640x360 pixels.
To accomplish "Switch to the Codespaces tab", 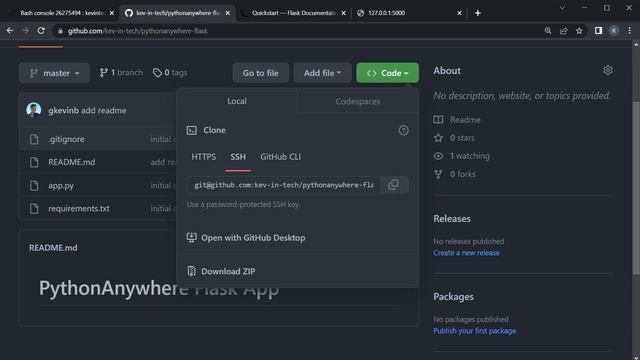I will (x=358, y=101).
